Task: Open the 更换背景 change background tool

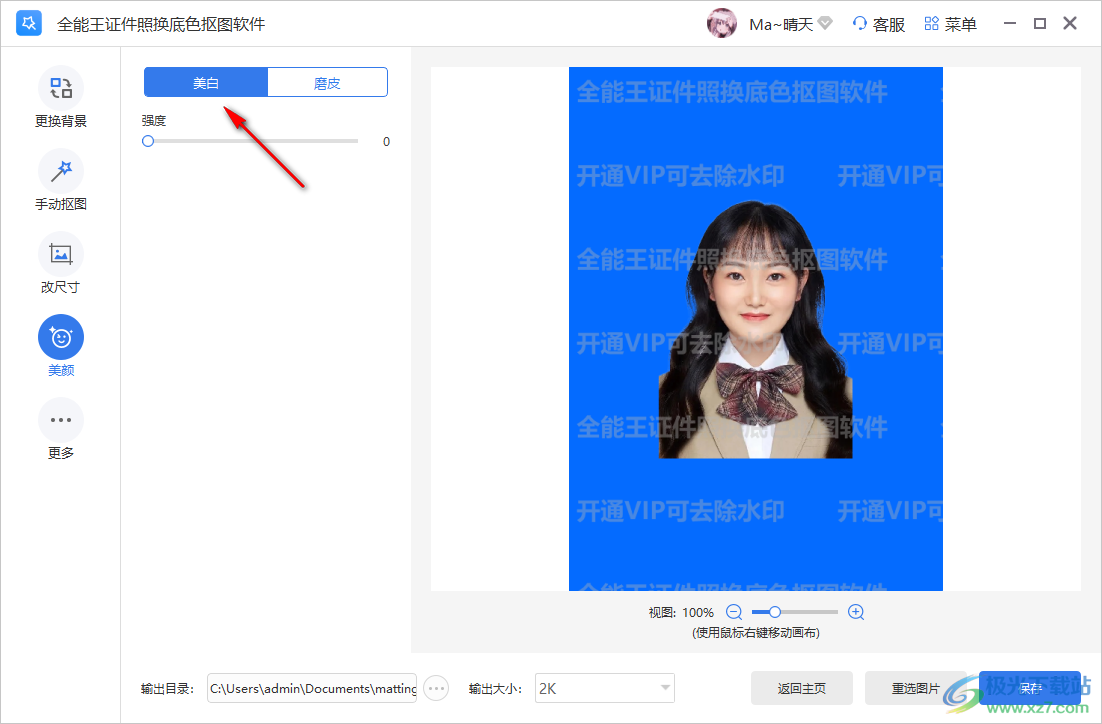Action: (x=61, y=97)
